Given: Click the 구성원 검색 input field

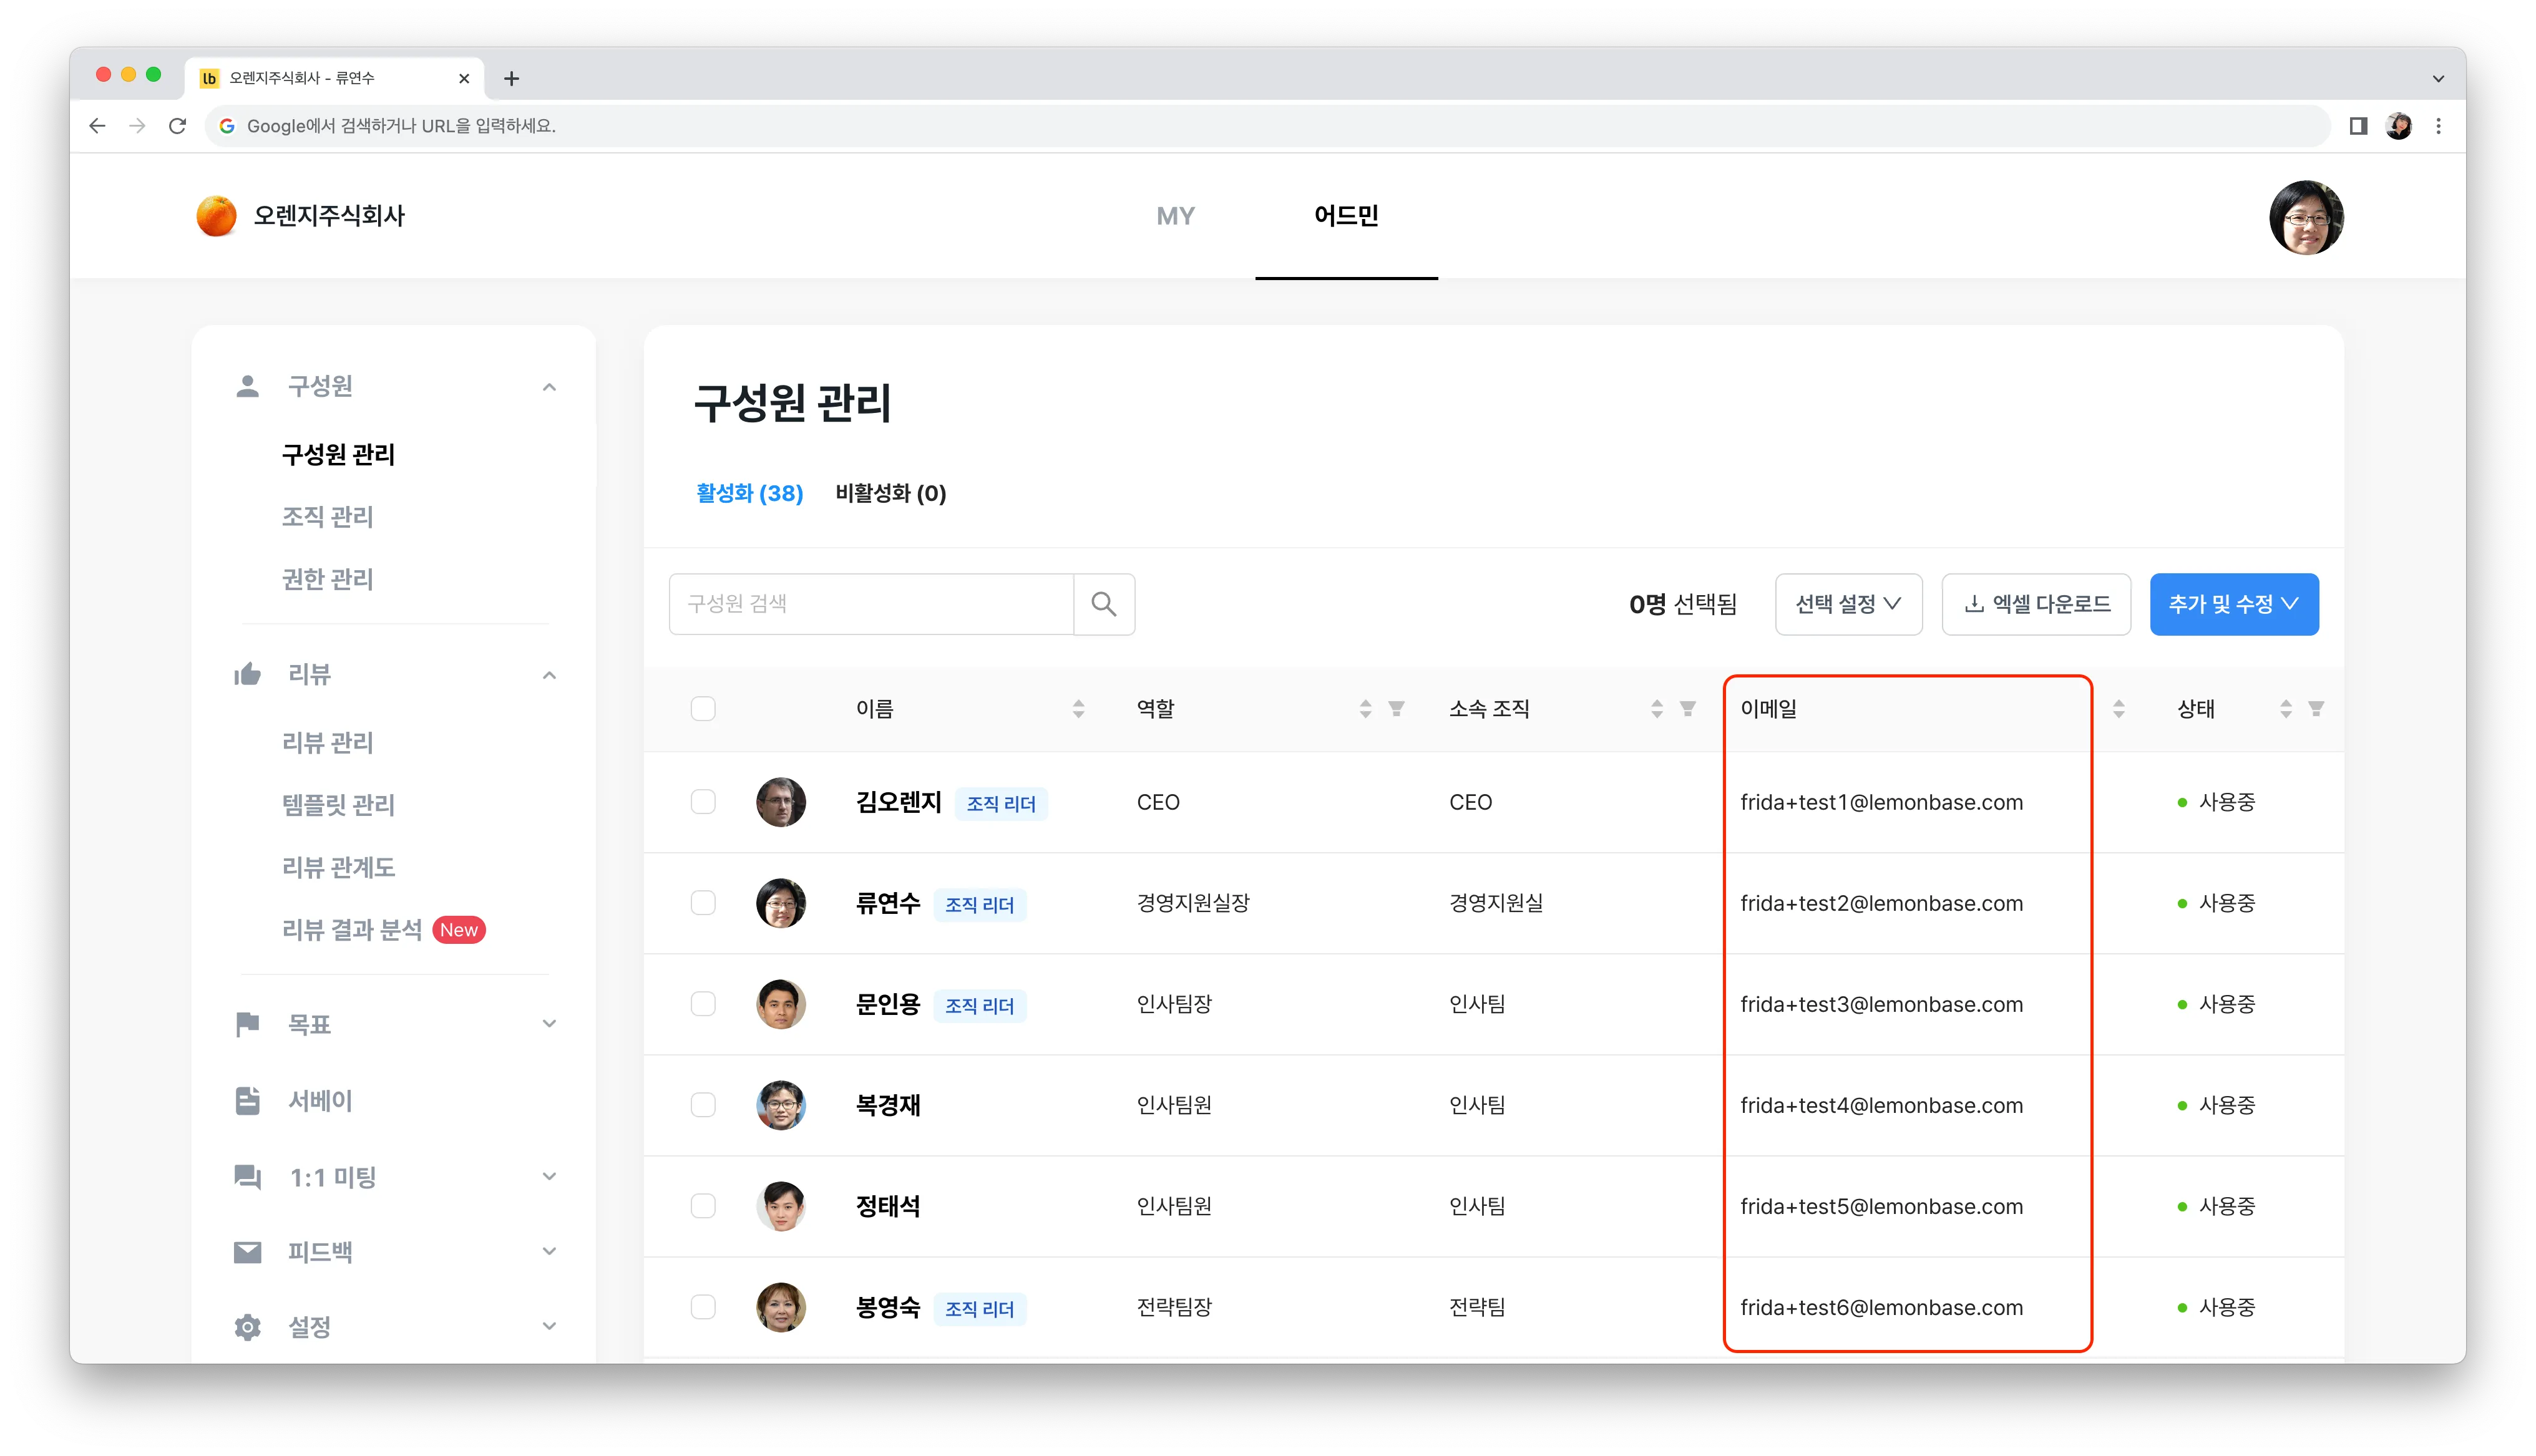Looking at the screenshot, I should [x=871, y=604].
